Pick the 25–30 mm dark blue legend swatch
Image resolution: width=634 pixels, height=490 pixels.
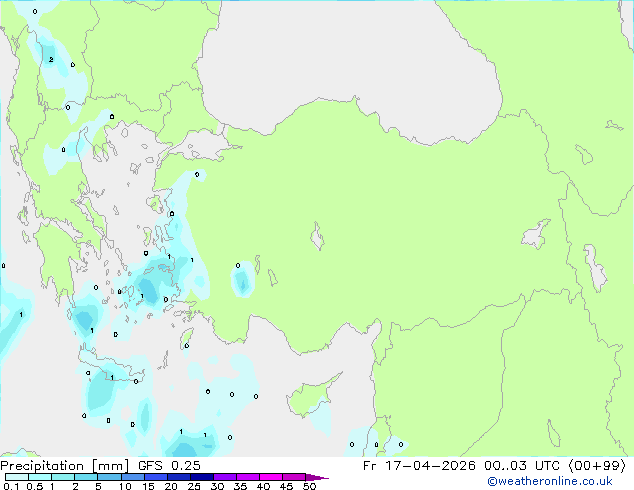[201, 477]
